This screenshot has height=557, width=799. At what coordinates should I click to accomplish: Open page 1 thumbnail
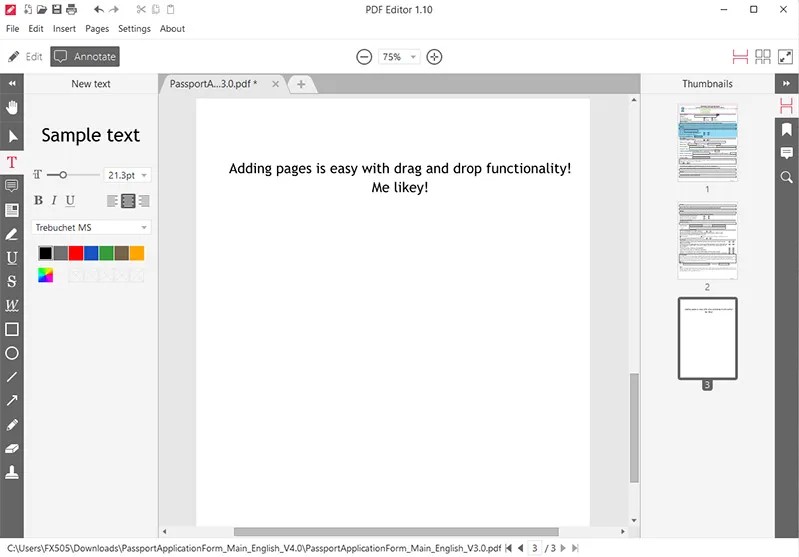tap(707, 143)
